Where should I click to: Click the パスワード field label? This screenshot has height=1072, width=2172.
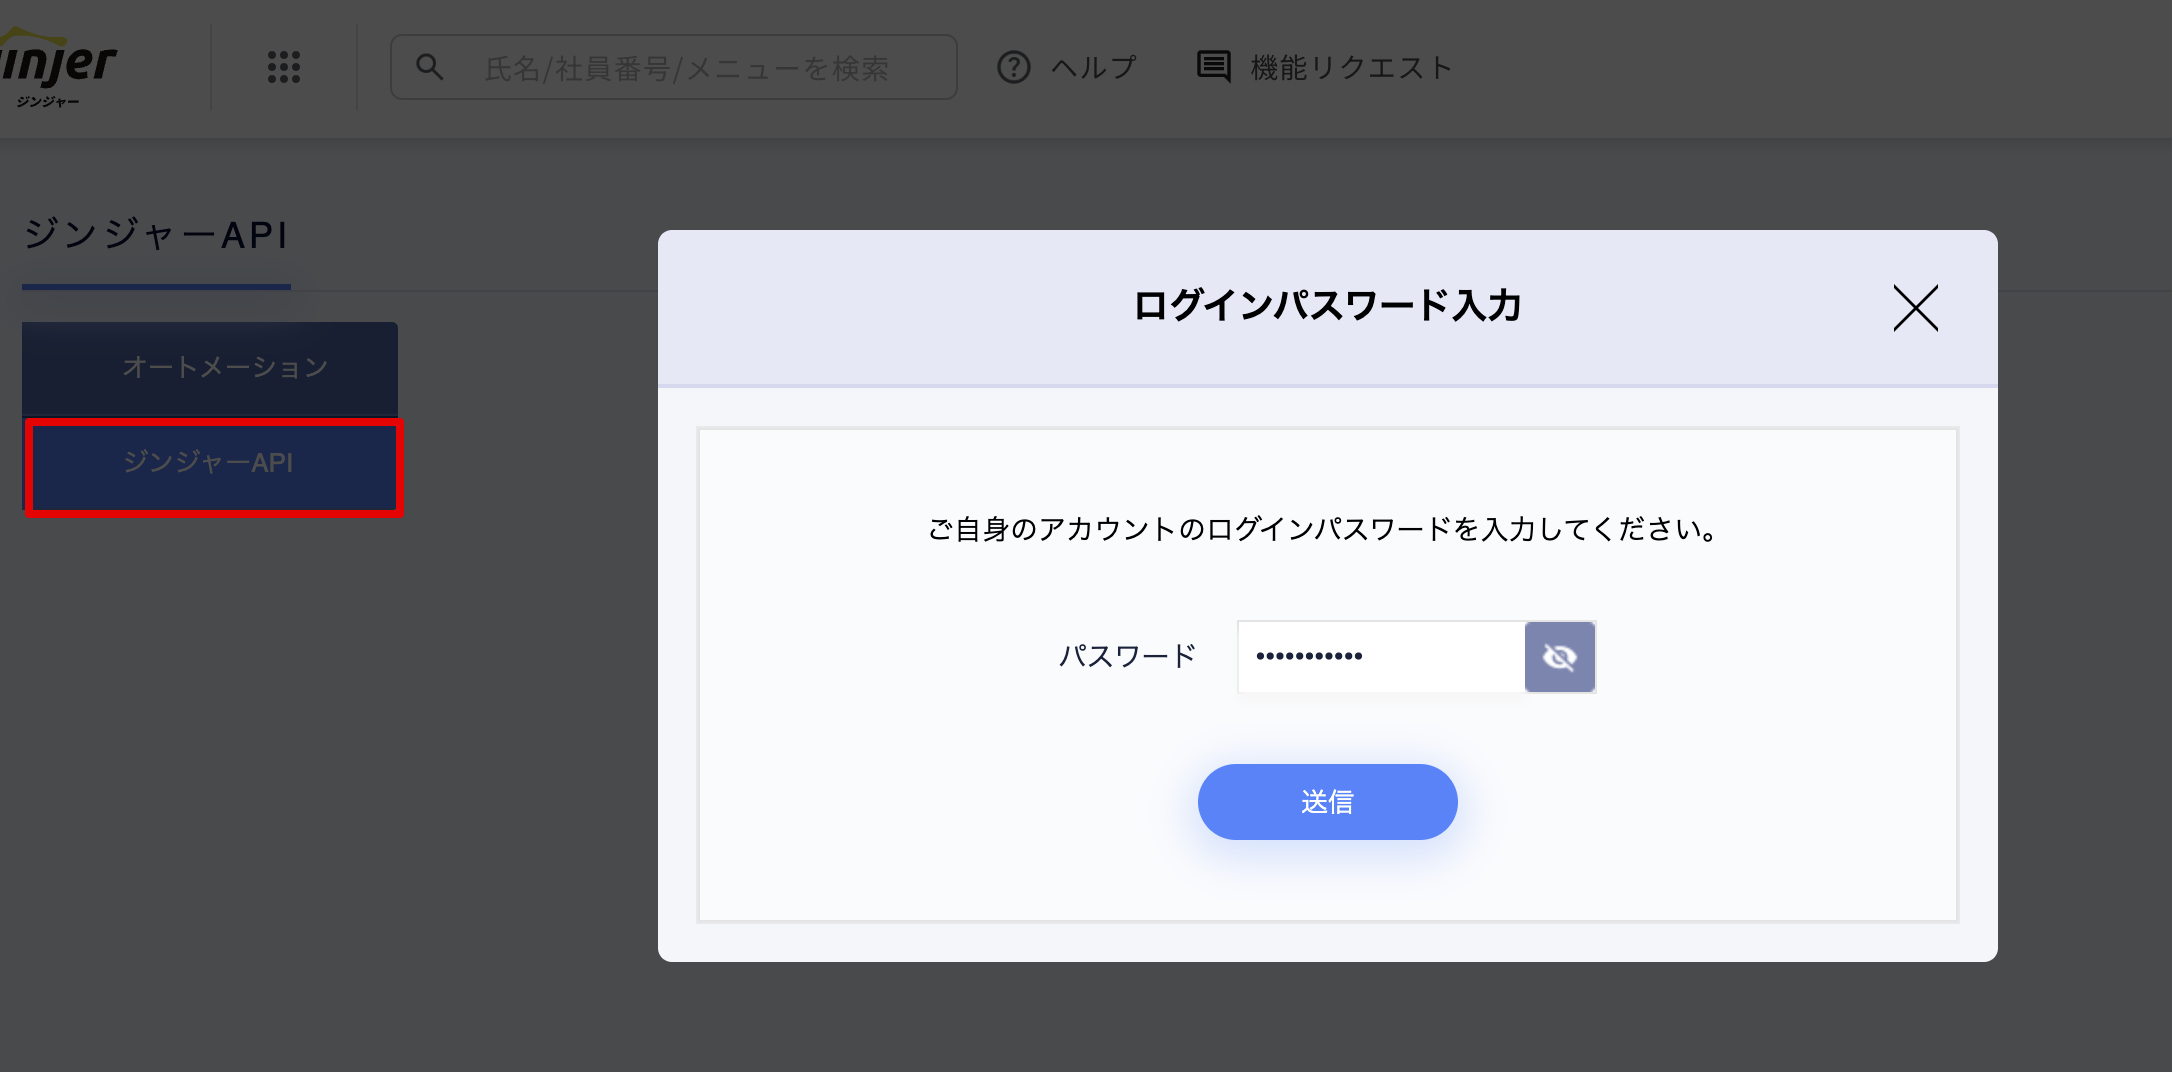1127,657
